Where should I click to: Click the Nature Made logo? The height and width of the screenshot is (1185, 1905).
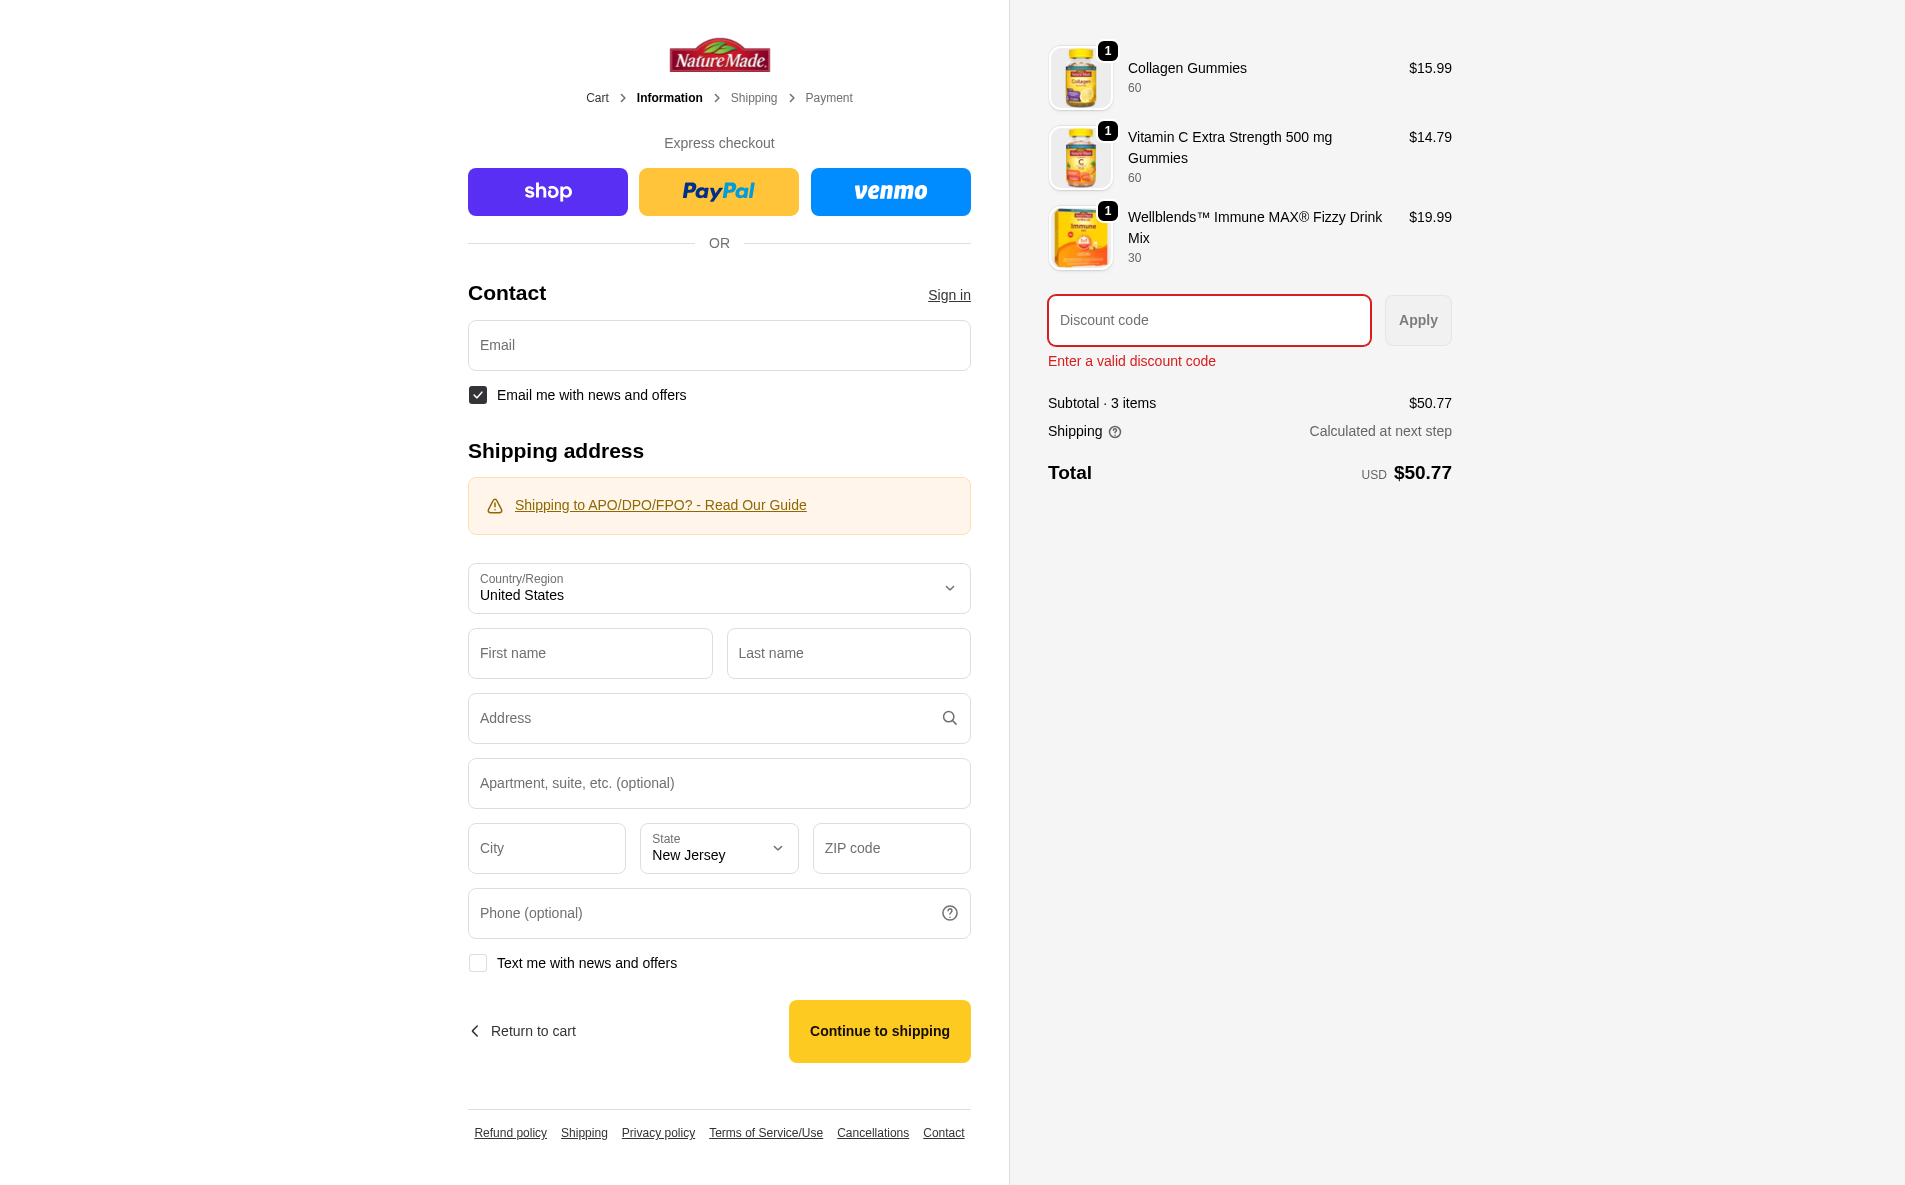pos(719,55)
